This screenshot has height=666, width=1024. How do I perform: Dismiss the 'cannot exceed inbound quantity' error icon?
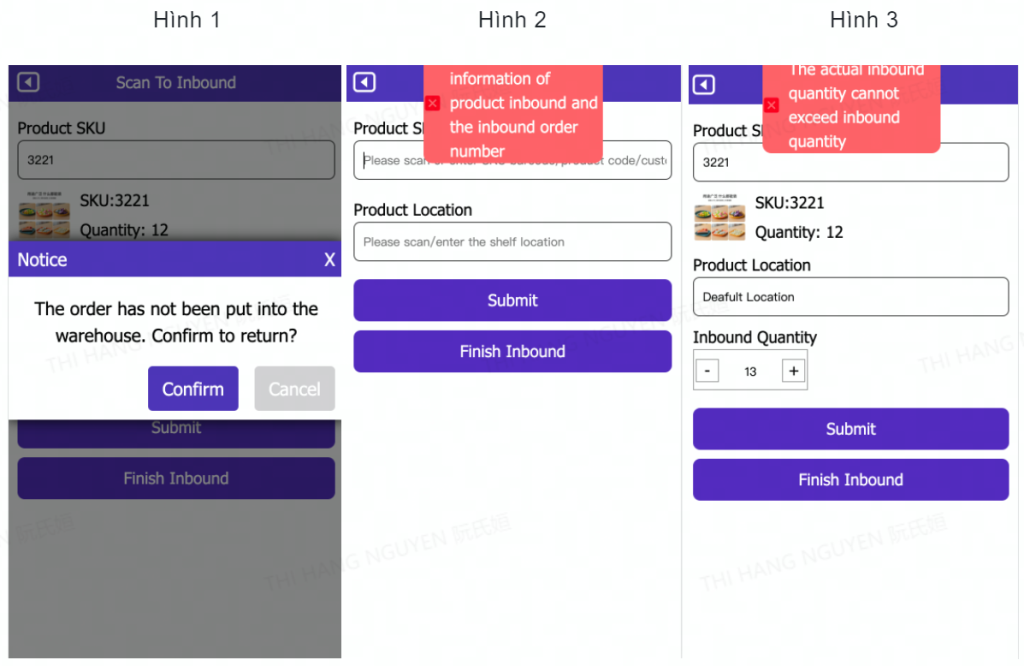pyautogui.click(x=771, y=105)
